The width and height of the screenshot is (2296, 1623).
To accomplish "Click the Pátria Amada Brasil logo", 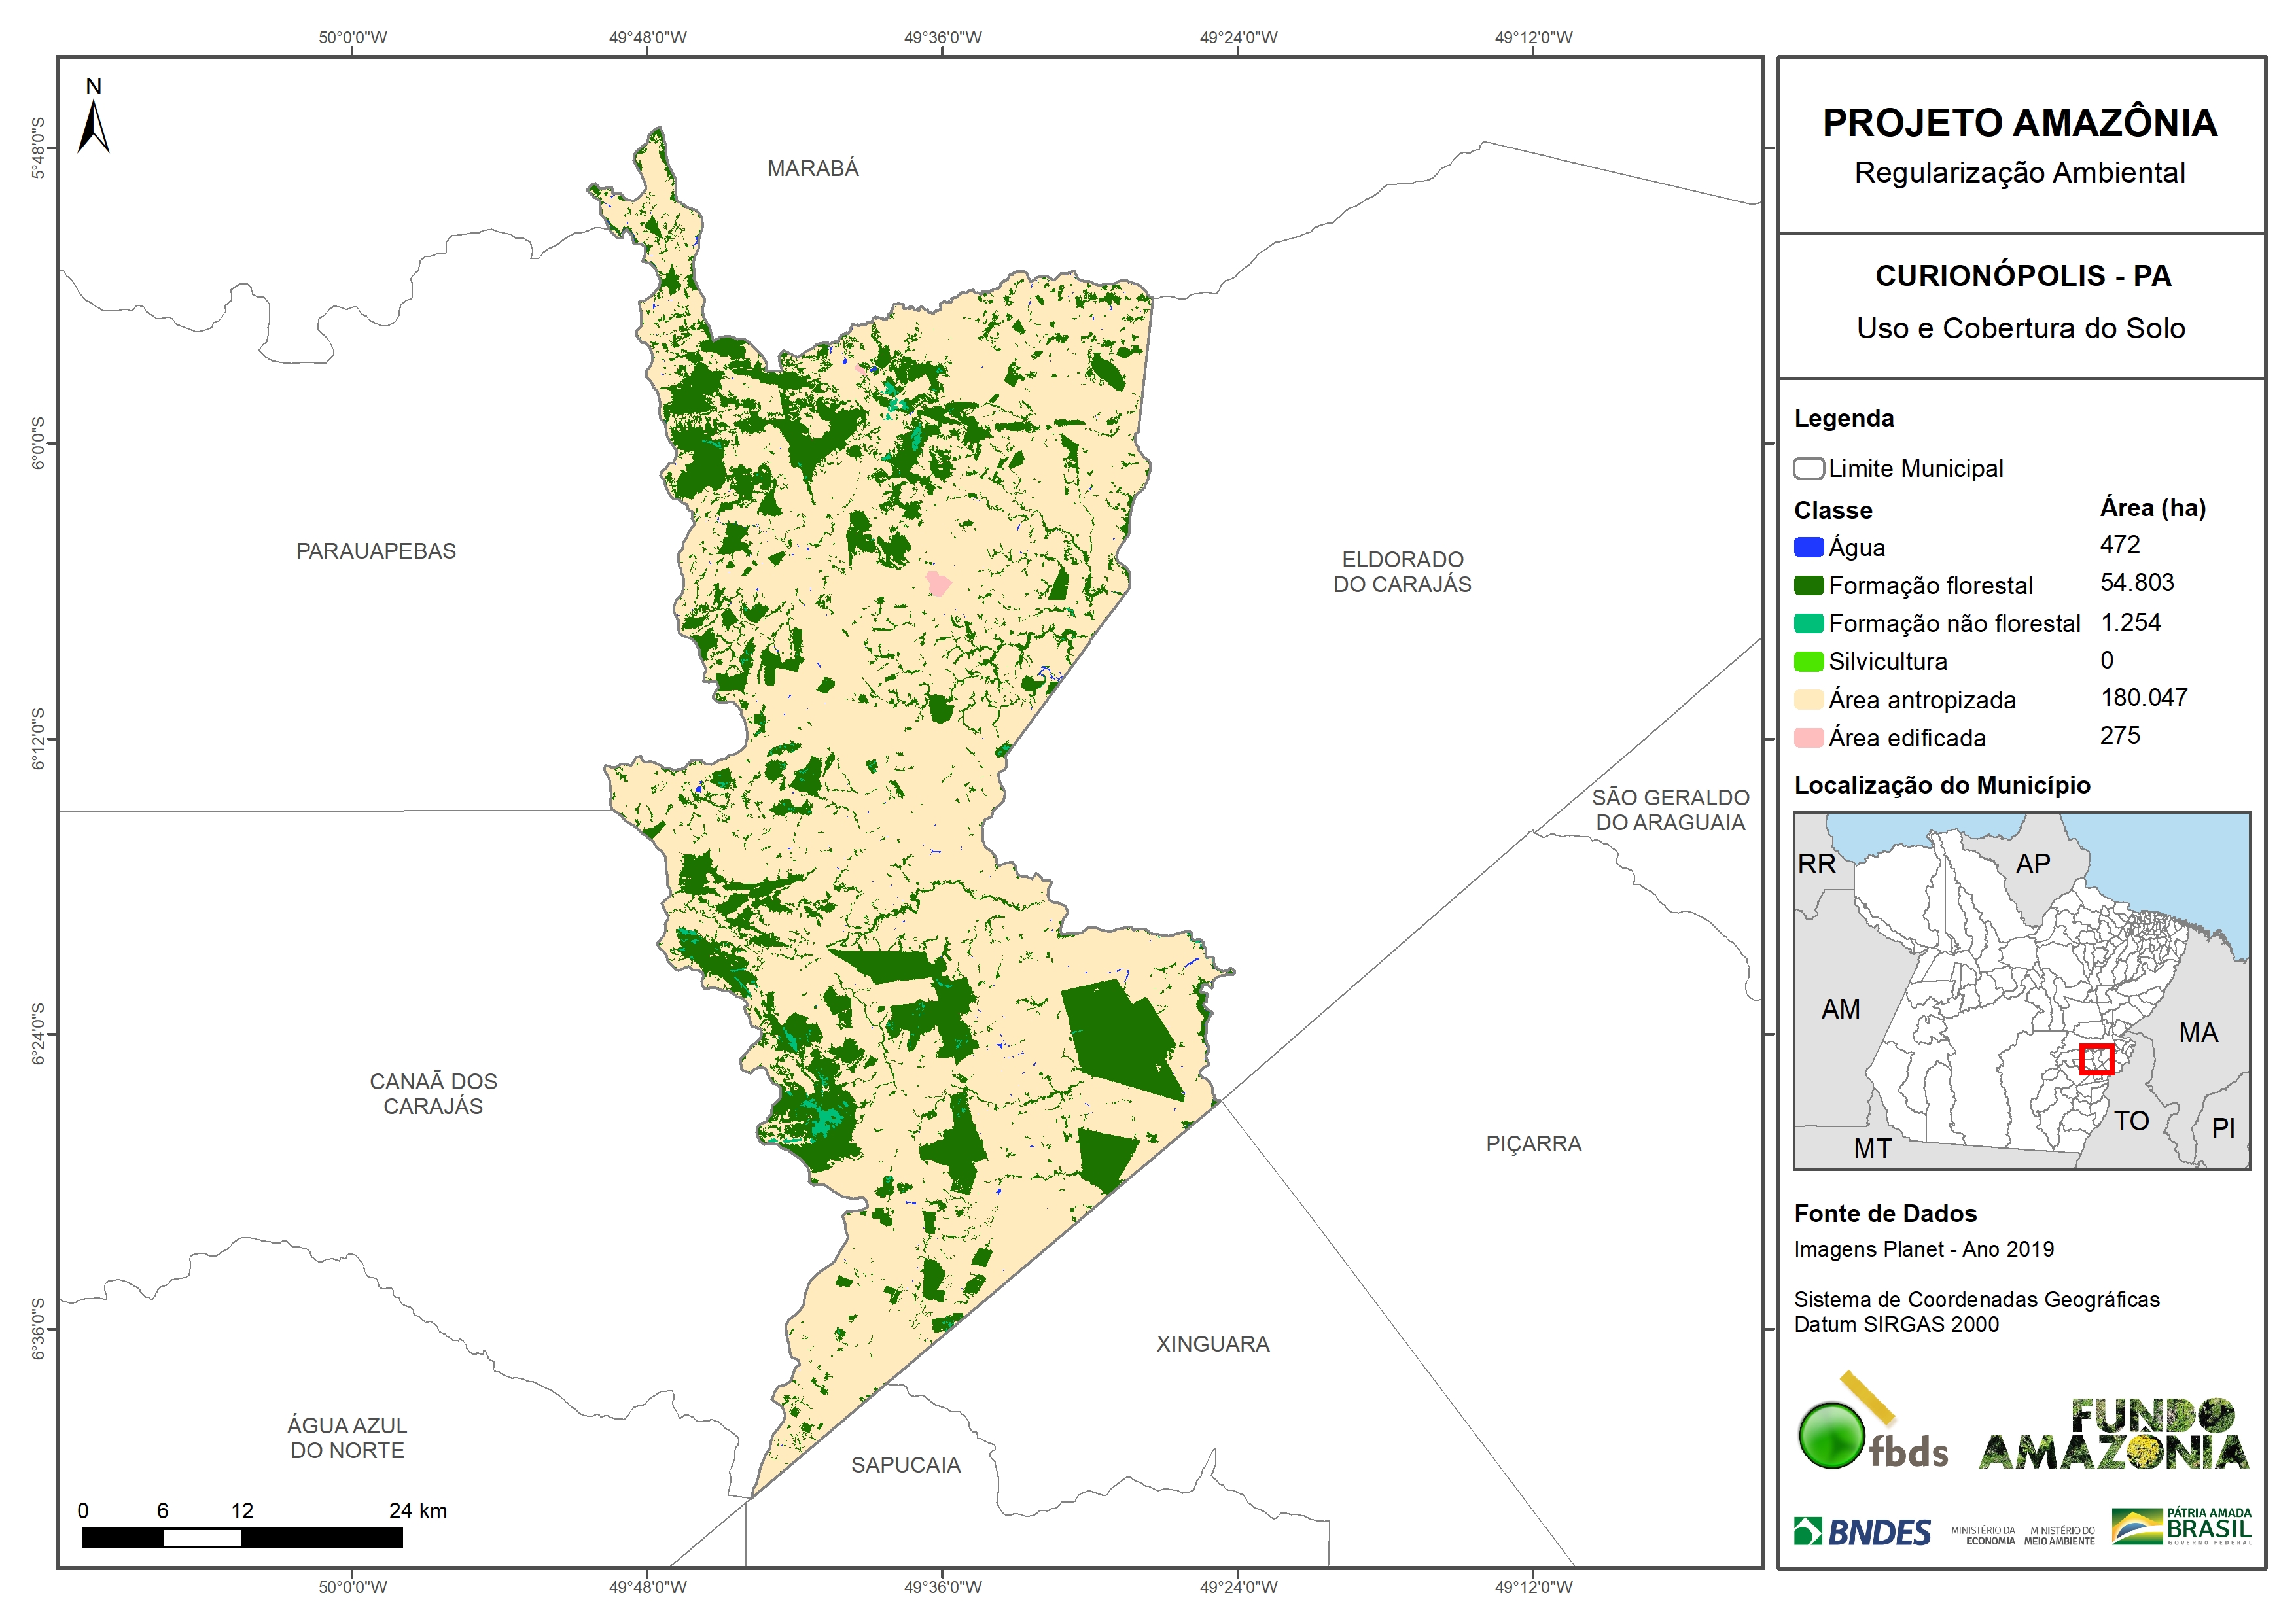I will tap(2182, 1526).
